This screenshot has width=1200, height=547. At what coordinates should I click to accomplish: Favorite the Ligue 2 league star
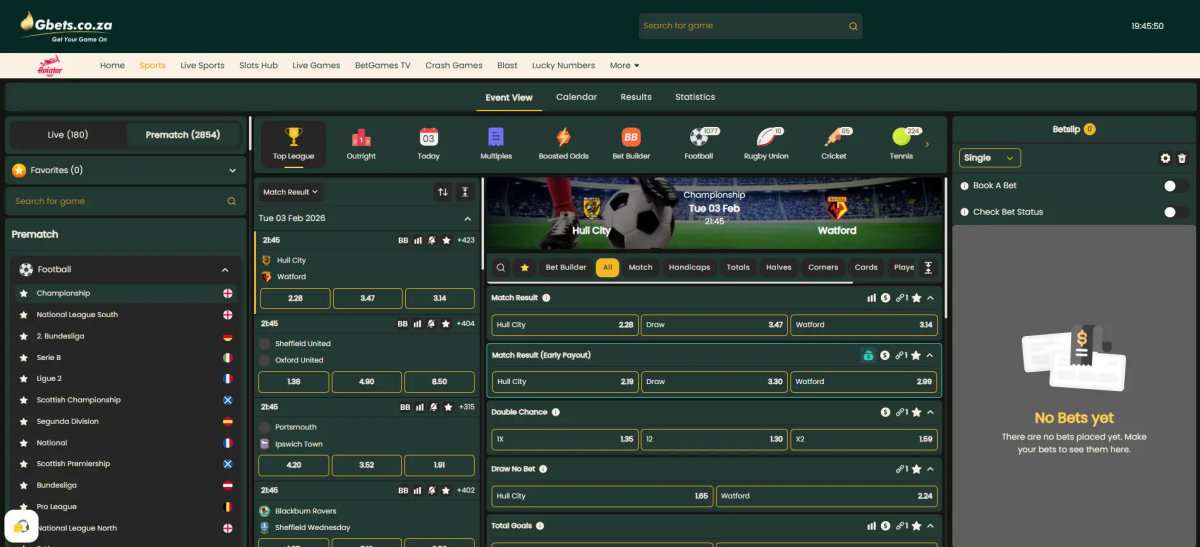coord(24,379)
